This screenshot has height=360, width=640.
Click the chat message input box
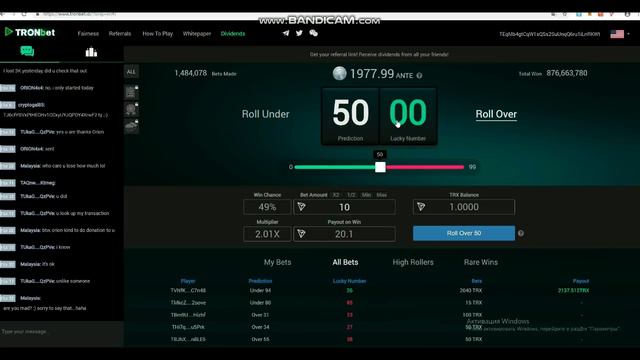click(x=62, y=332)
